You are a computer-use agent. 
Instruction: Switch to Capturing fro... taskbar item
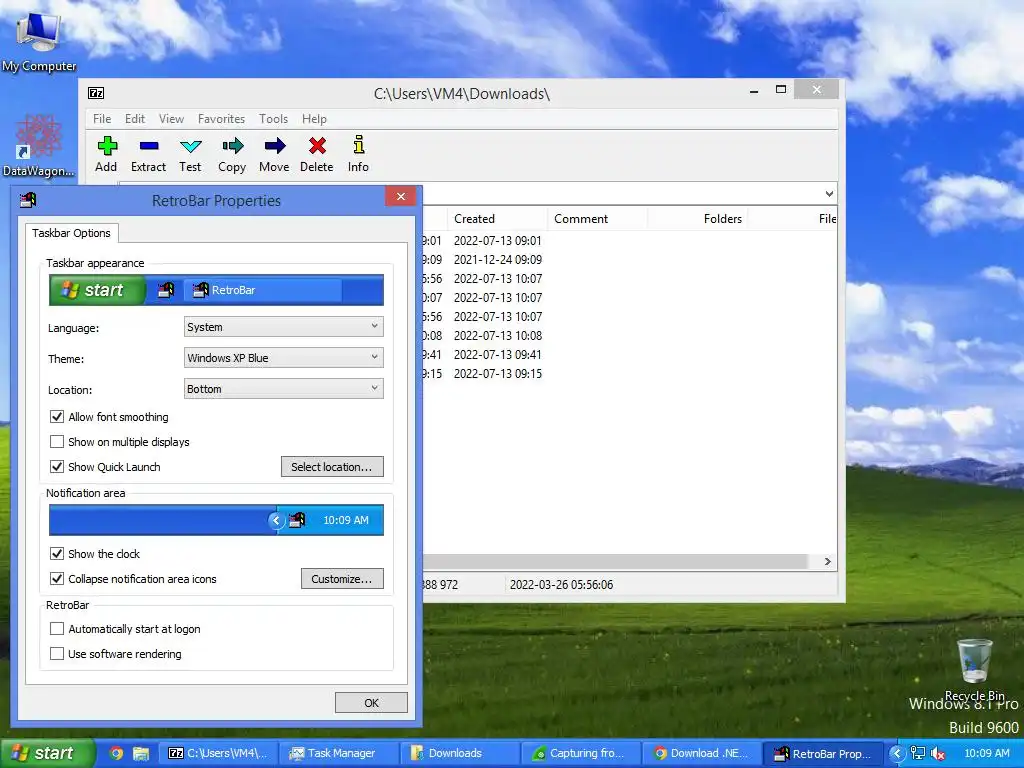tap(581, 753)
